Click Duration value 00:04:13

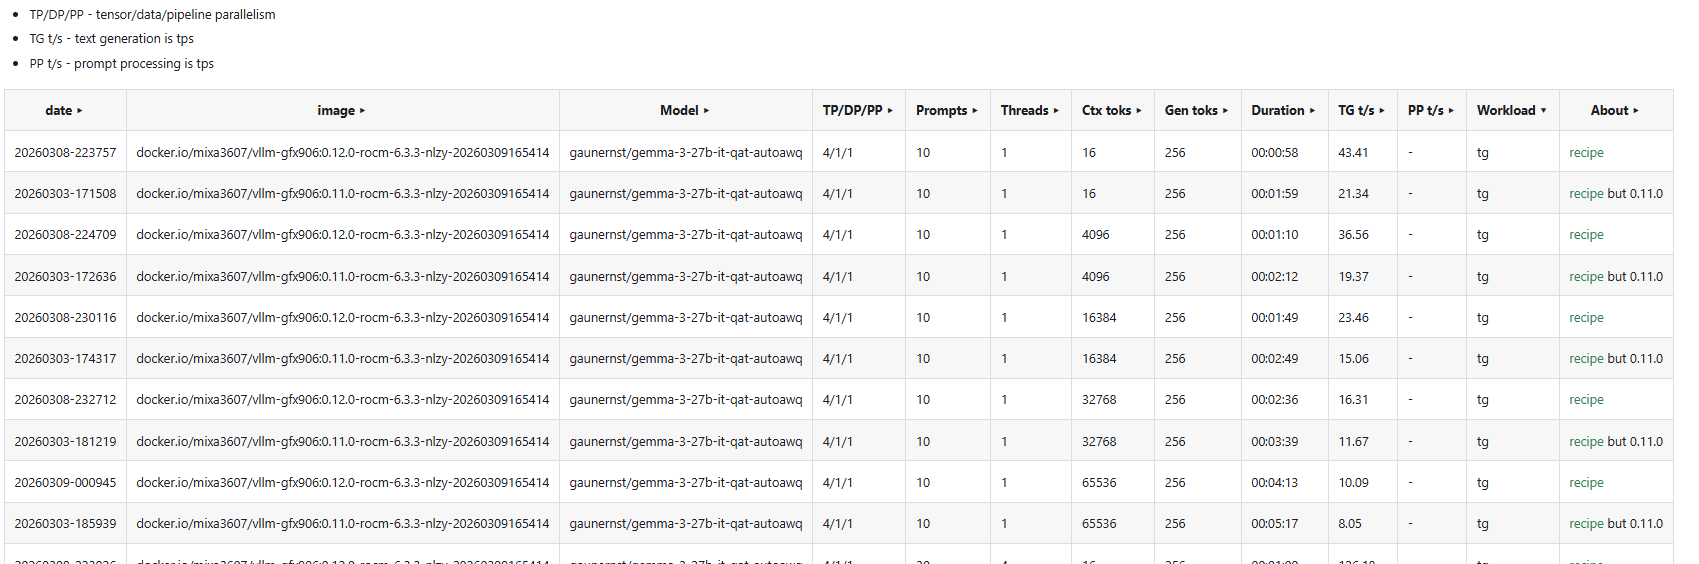1274,483
